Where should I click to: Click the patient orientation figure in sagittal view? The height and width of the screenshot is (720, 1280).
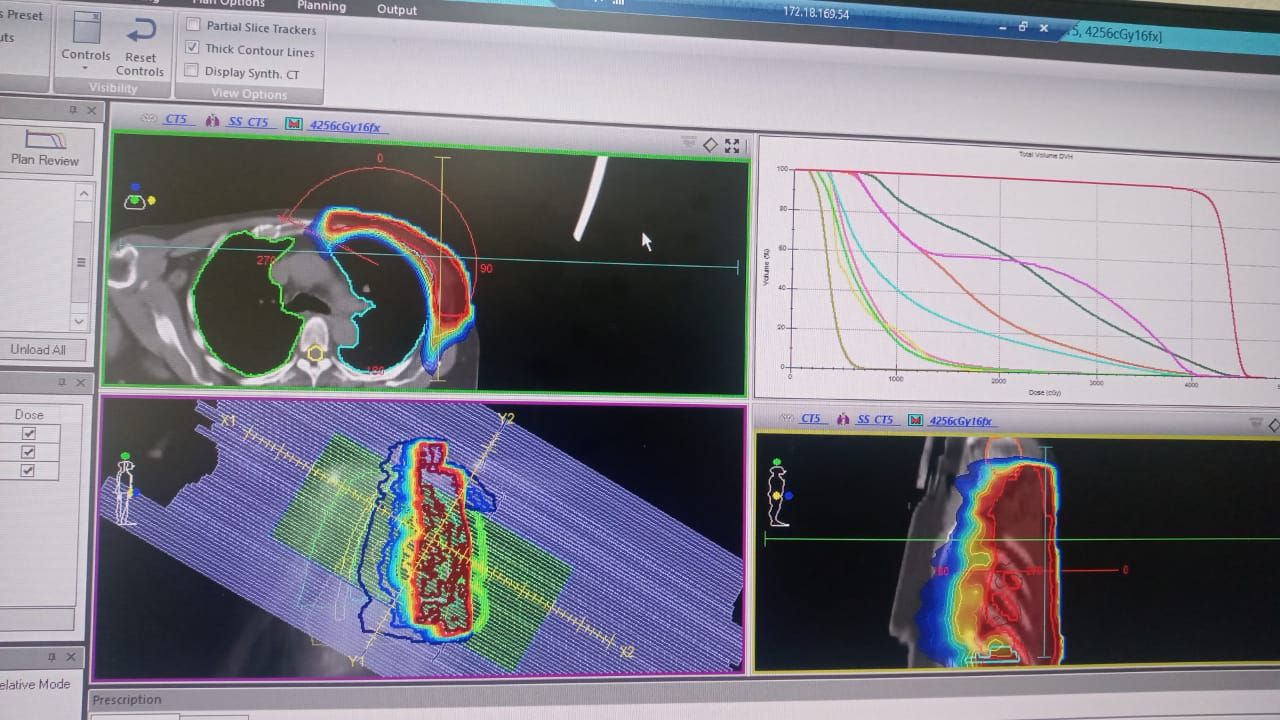click(x=778, y=494)
